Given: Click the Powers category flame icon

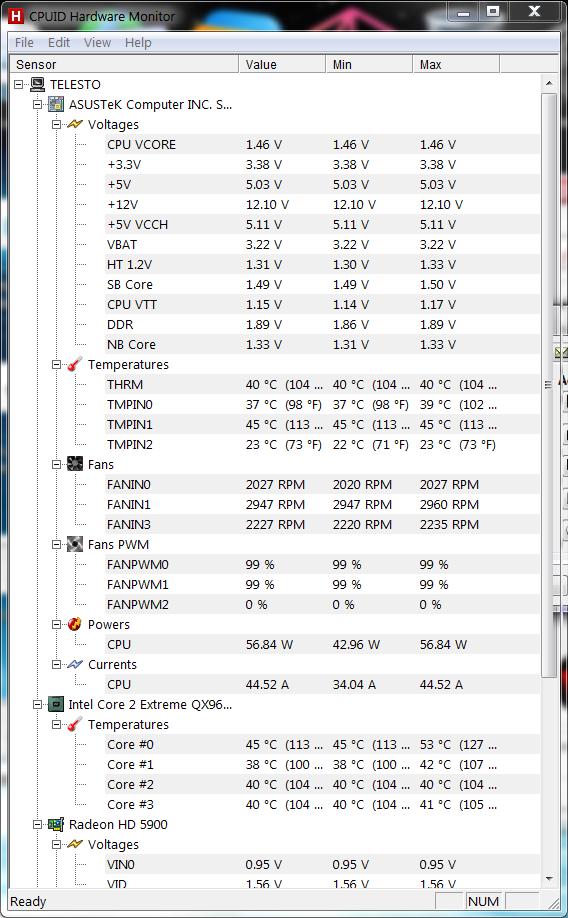Looking at the screenshot, I should [75, 624].
